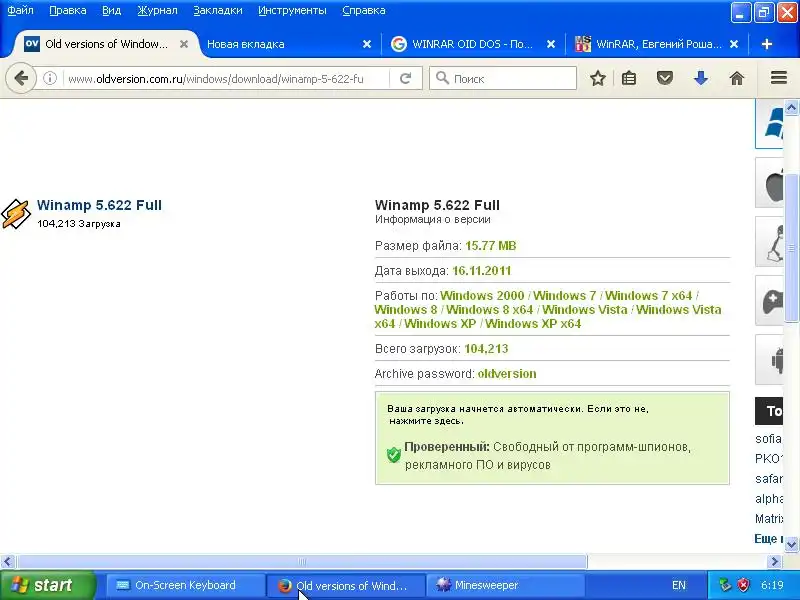Switch to On-Screen Keyboard in taskbar
Image resolution: width=800 pixels, height=600 pixels.
185,585
